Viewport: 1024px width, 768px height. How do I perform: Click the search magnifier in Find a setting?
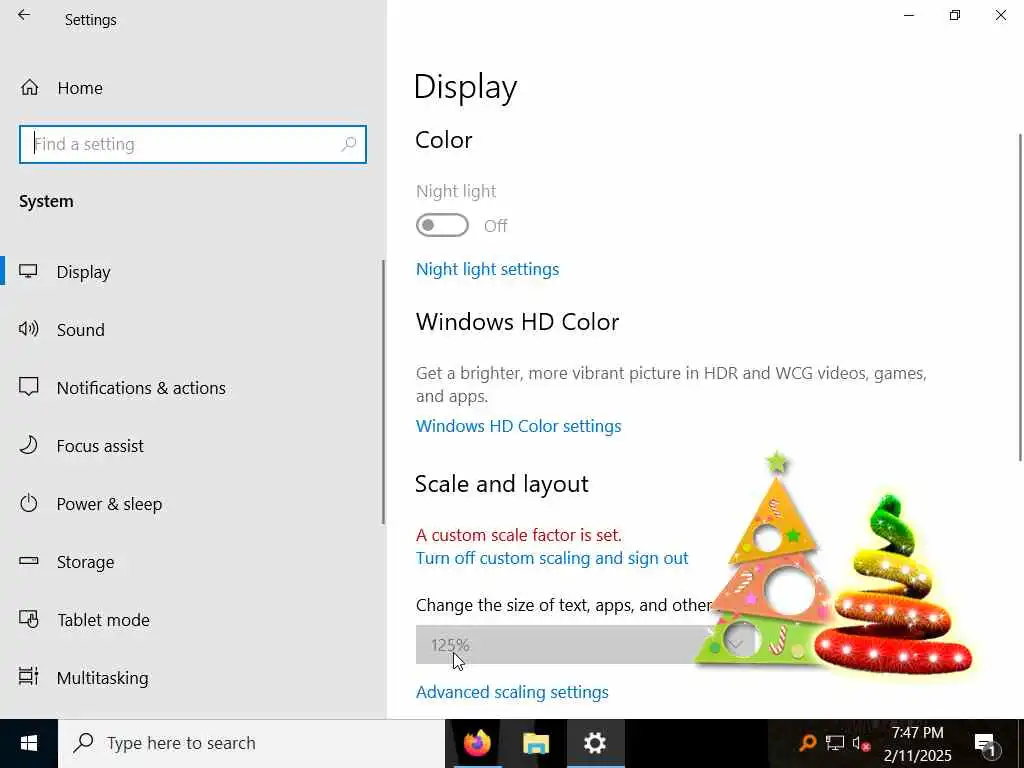(x=349, y=144)
